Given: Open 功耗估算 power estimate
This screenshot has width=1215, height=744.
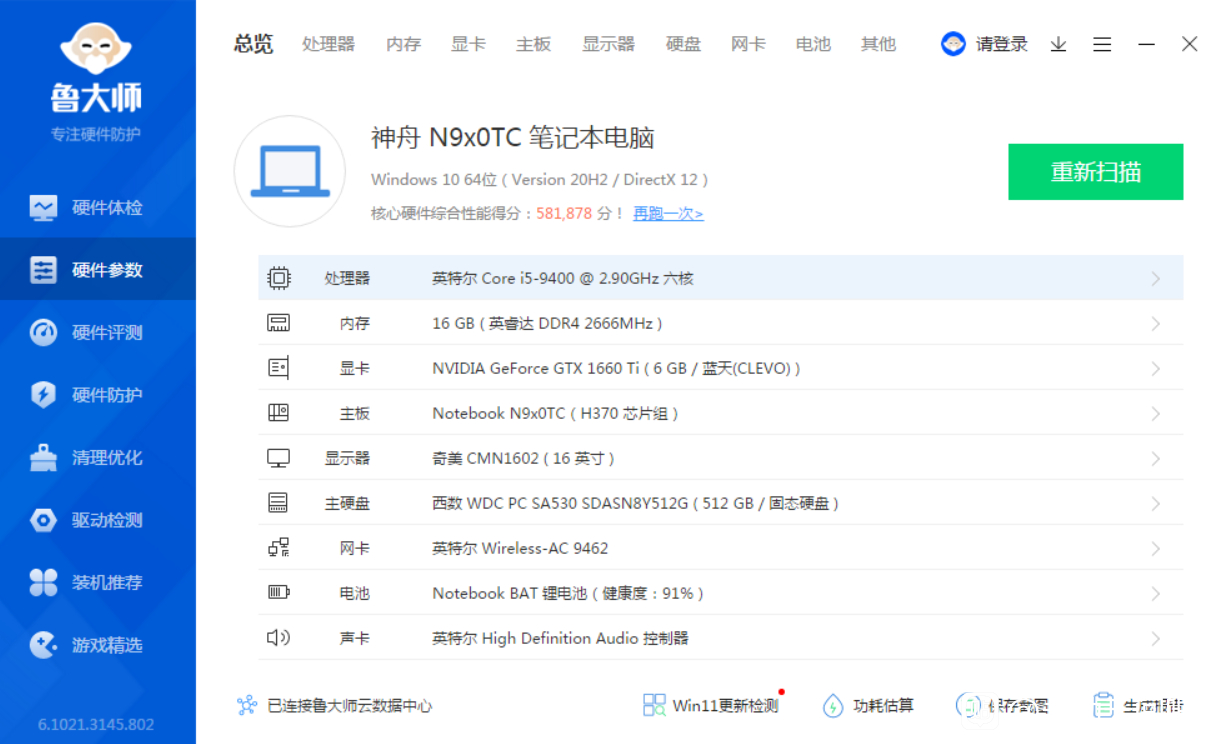Looking at the screenshot, I should [x=868, y=706].
